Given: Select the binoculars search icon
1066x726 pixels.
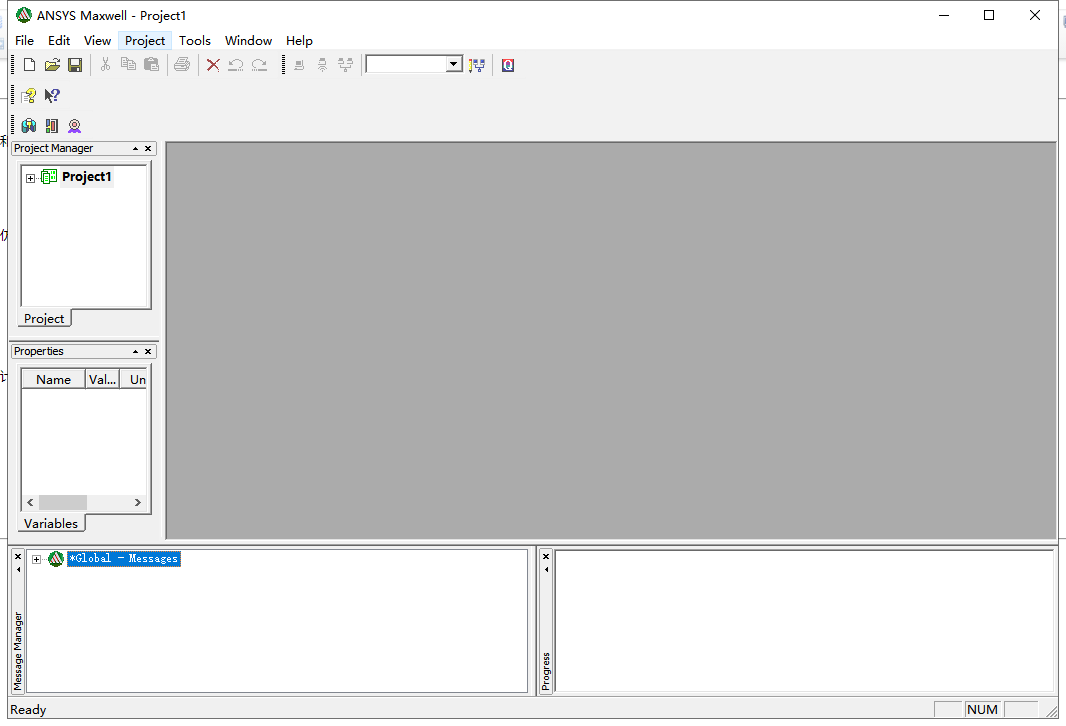Looking at the screenshot, I should point(28,125).
